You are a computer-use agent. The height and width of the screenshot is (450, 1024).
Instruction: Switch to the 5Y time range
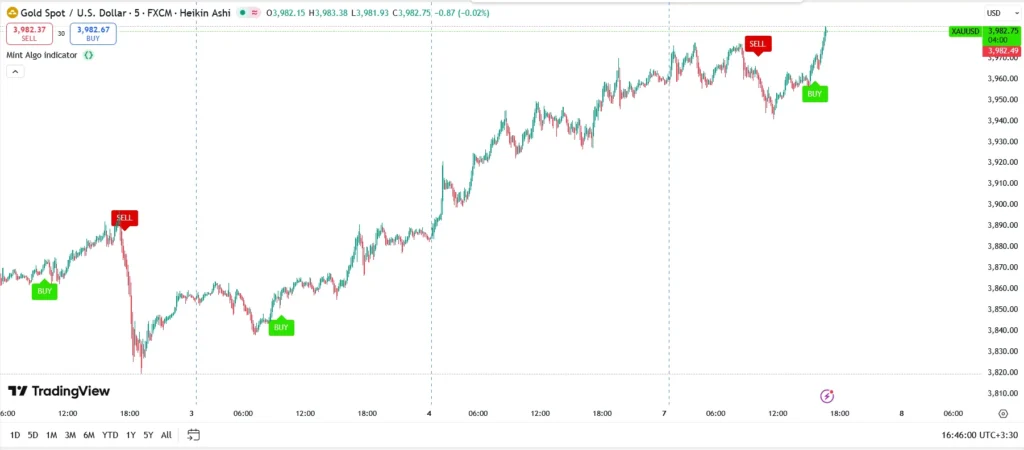pyautogui.click(x=148, y=435)
